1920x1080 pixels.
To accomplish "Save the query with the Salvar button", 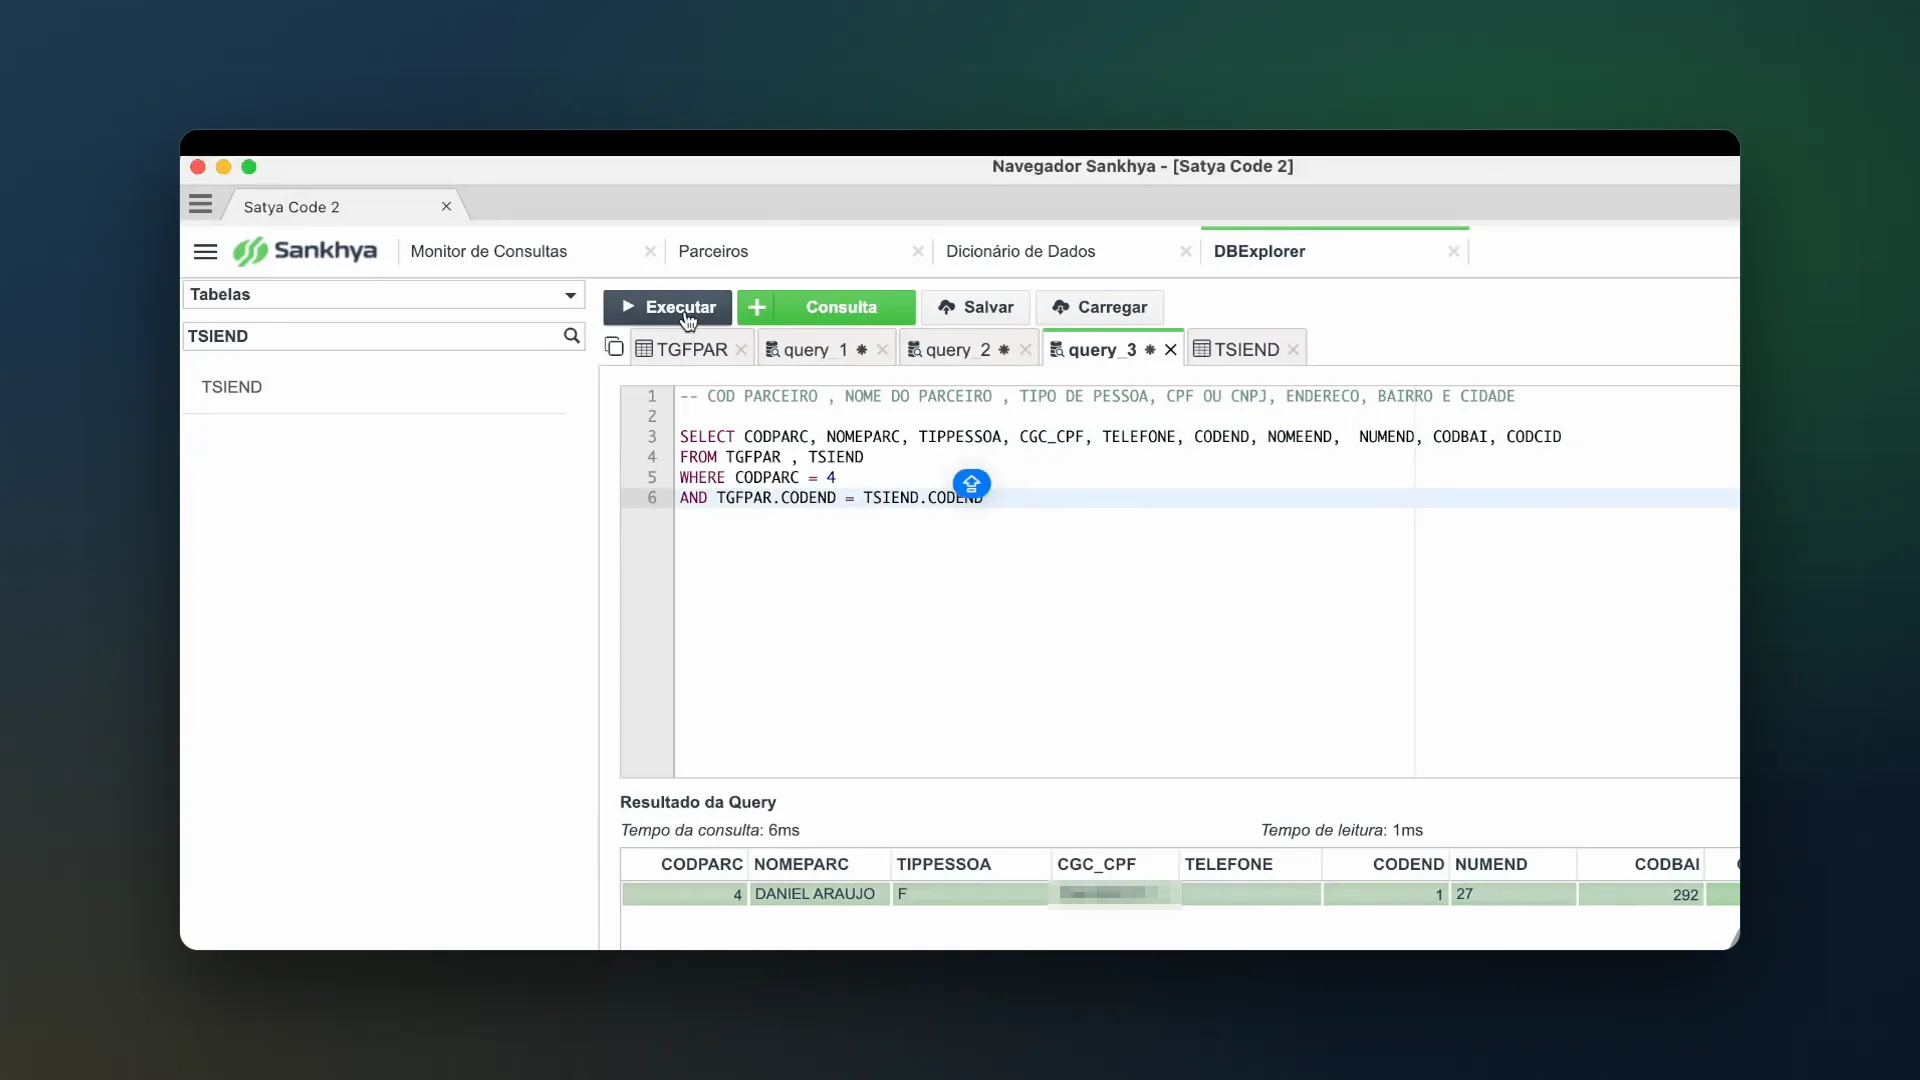I will tap(975, 307).
